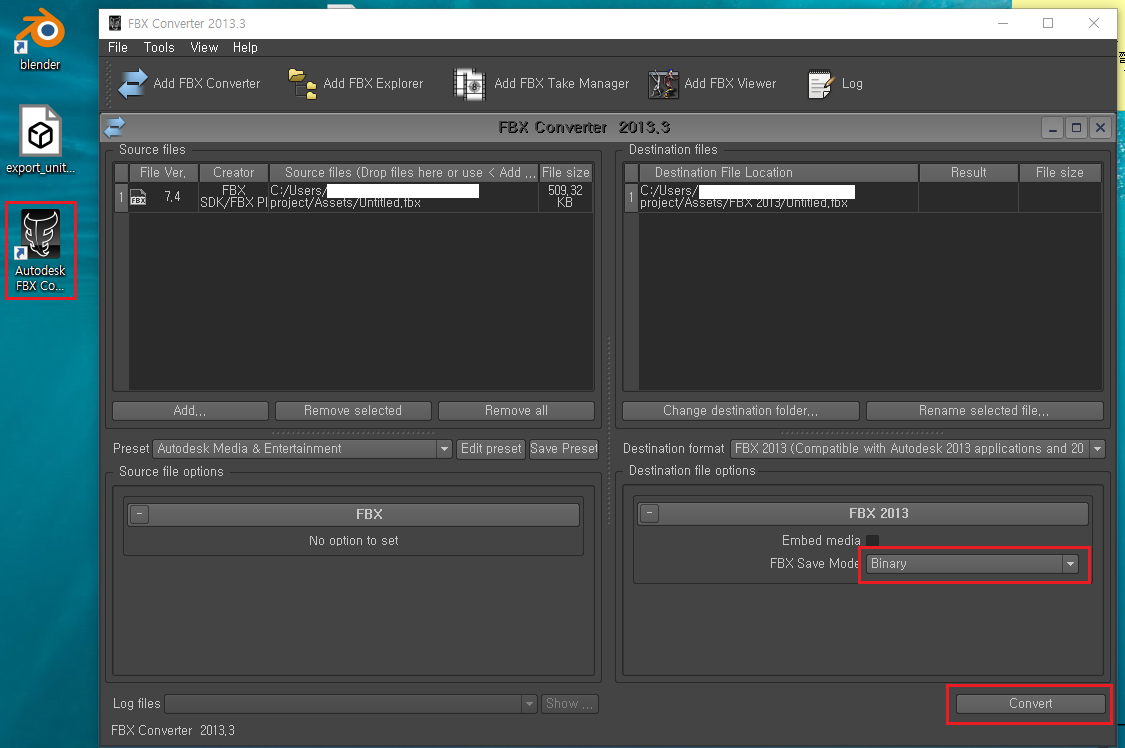Select destination path FBX 2013/Untitled.fbx

coord(778,197)
